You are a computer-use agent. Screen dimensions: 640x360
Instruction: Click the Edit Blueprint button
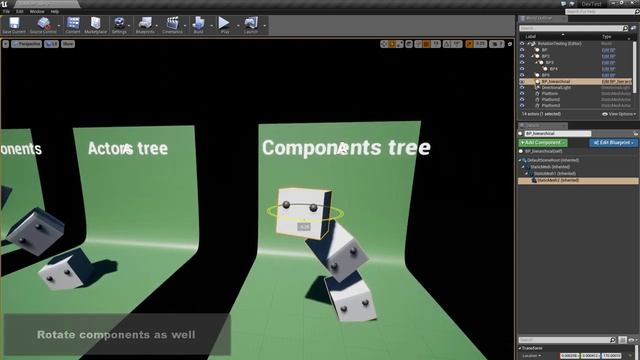613,142
